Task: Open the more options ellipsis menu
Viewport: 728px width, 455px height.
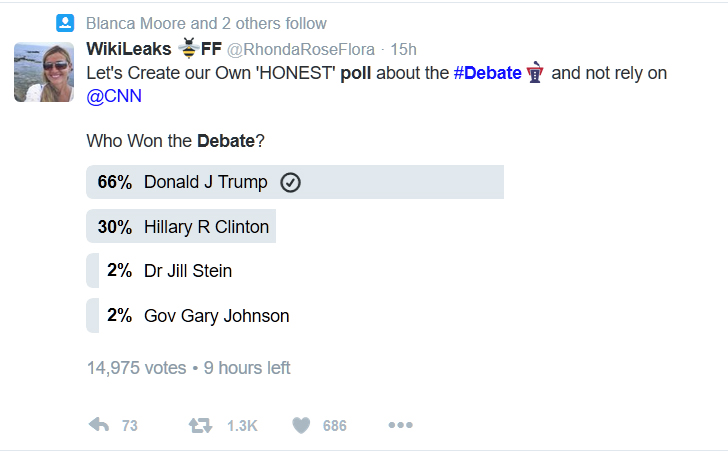Action: (x=400, y=425)
